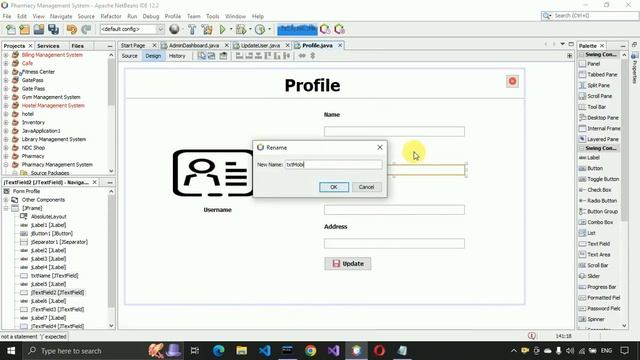Image resolution: width=640 pixels, height=360 pixels.
Task: Open Visual Studio Code from taskbar
Action: [x=264, y=351]
